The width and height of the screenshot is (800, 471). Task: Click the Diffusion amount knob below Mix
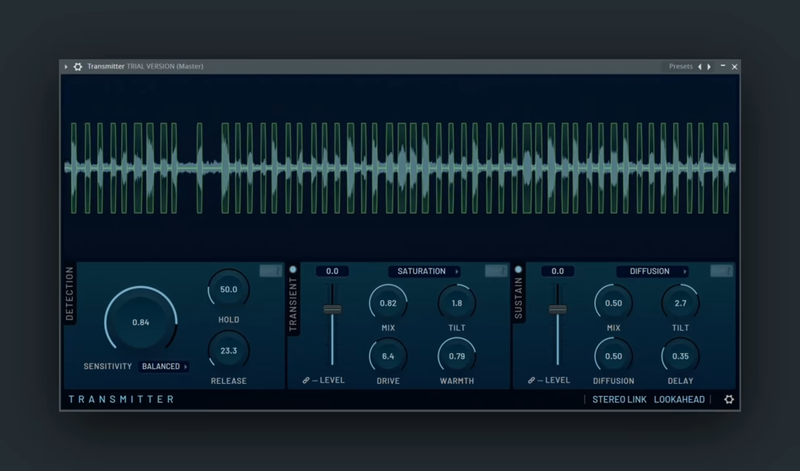(613, 356)
